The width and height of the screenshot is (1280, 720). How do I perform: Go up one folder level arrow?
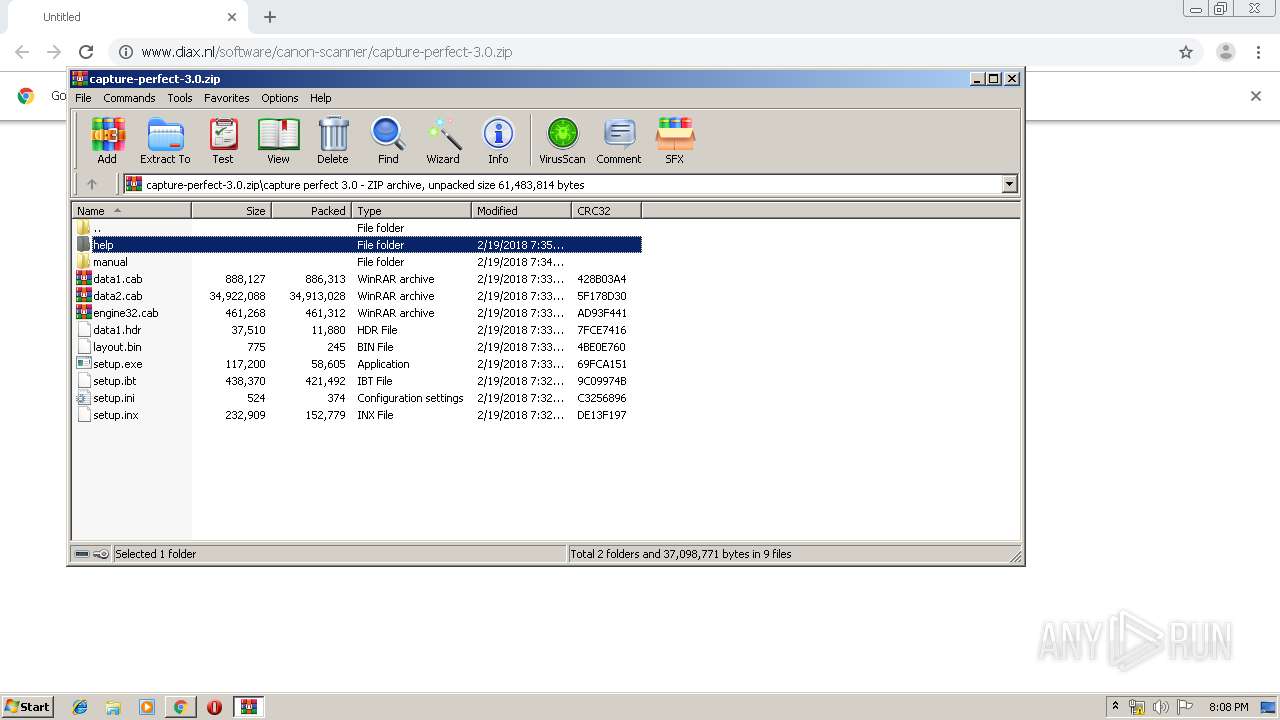pos(92,184)
